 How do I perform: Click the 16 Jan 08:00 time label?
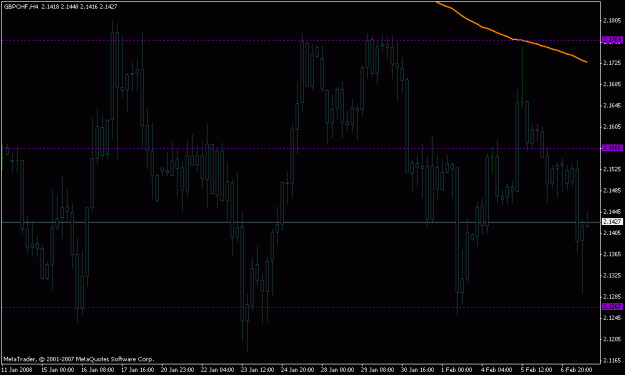(98, 370)
